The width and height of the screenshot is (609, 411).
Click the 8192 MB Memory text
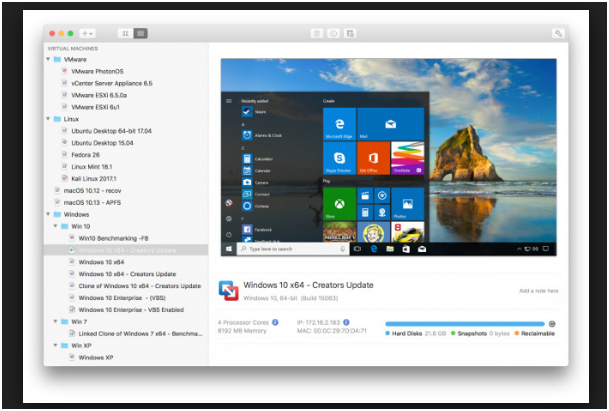(x=242, y=331)
